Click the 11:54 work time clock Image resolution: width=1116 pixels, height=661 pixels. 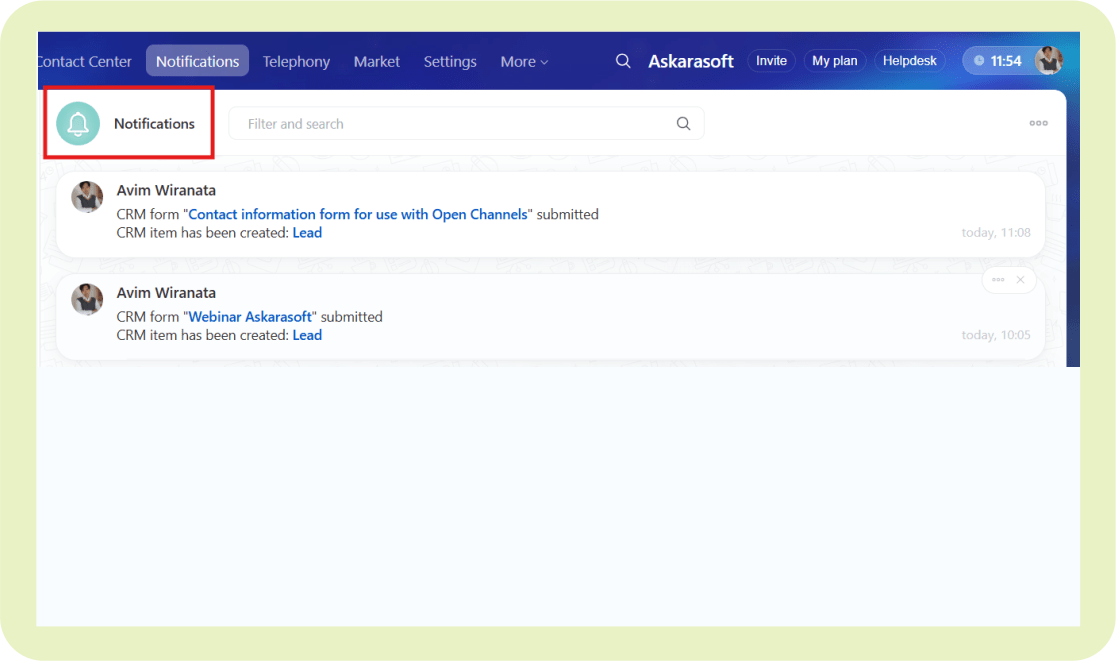998,61
